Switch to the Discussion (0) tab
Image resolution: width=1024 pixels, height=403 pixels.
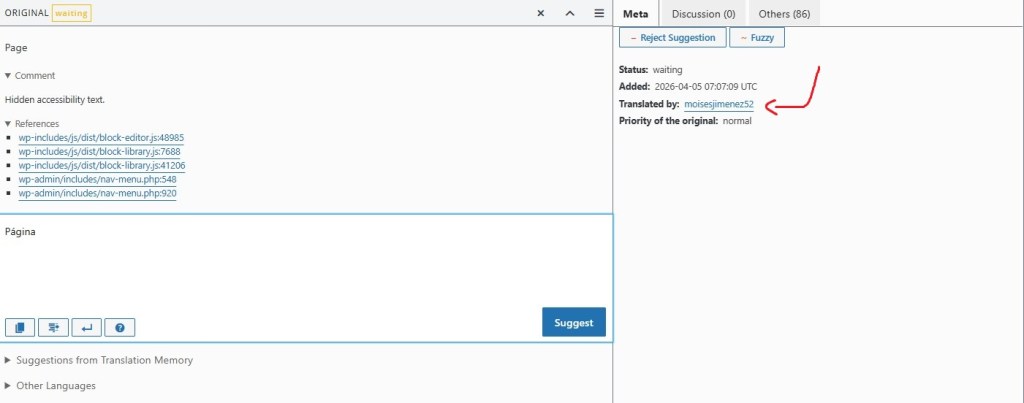point(703,14)
